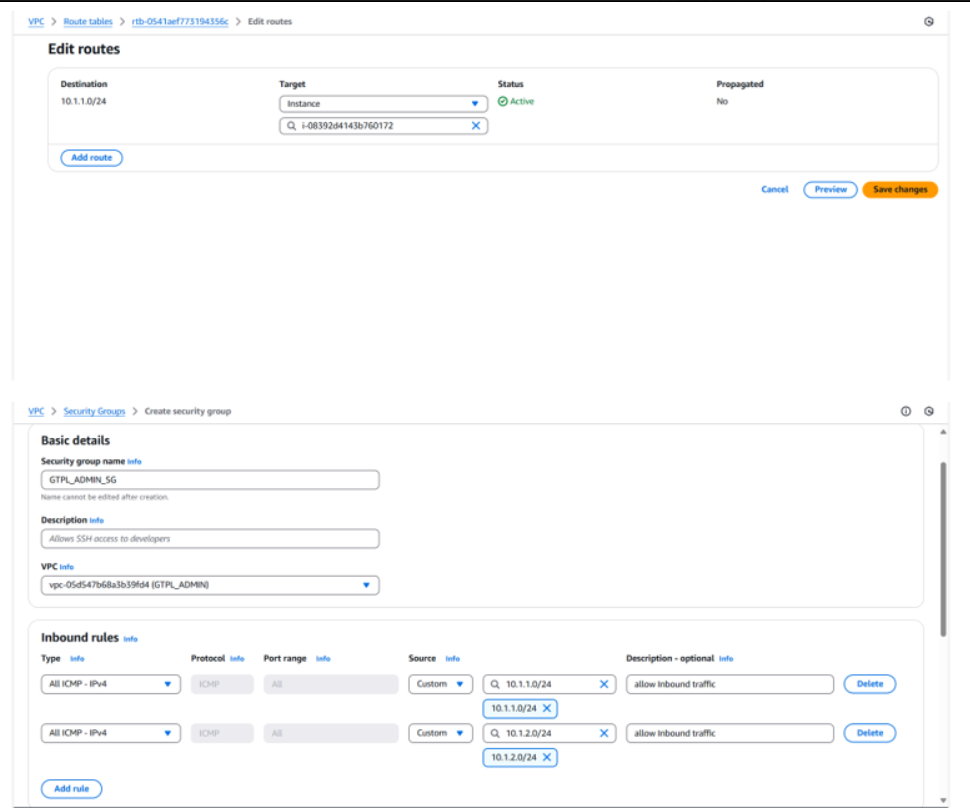This screenshot has width=970, height=808.
Task: Click the vertical scrollbar of the security group form
Action: point(945,550)
